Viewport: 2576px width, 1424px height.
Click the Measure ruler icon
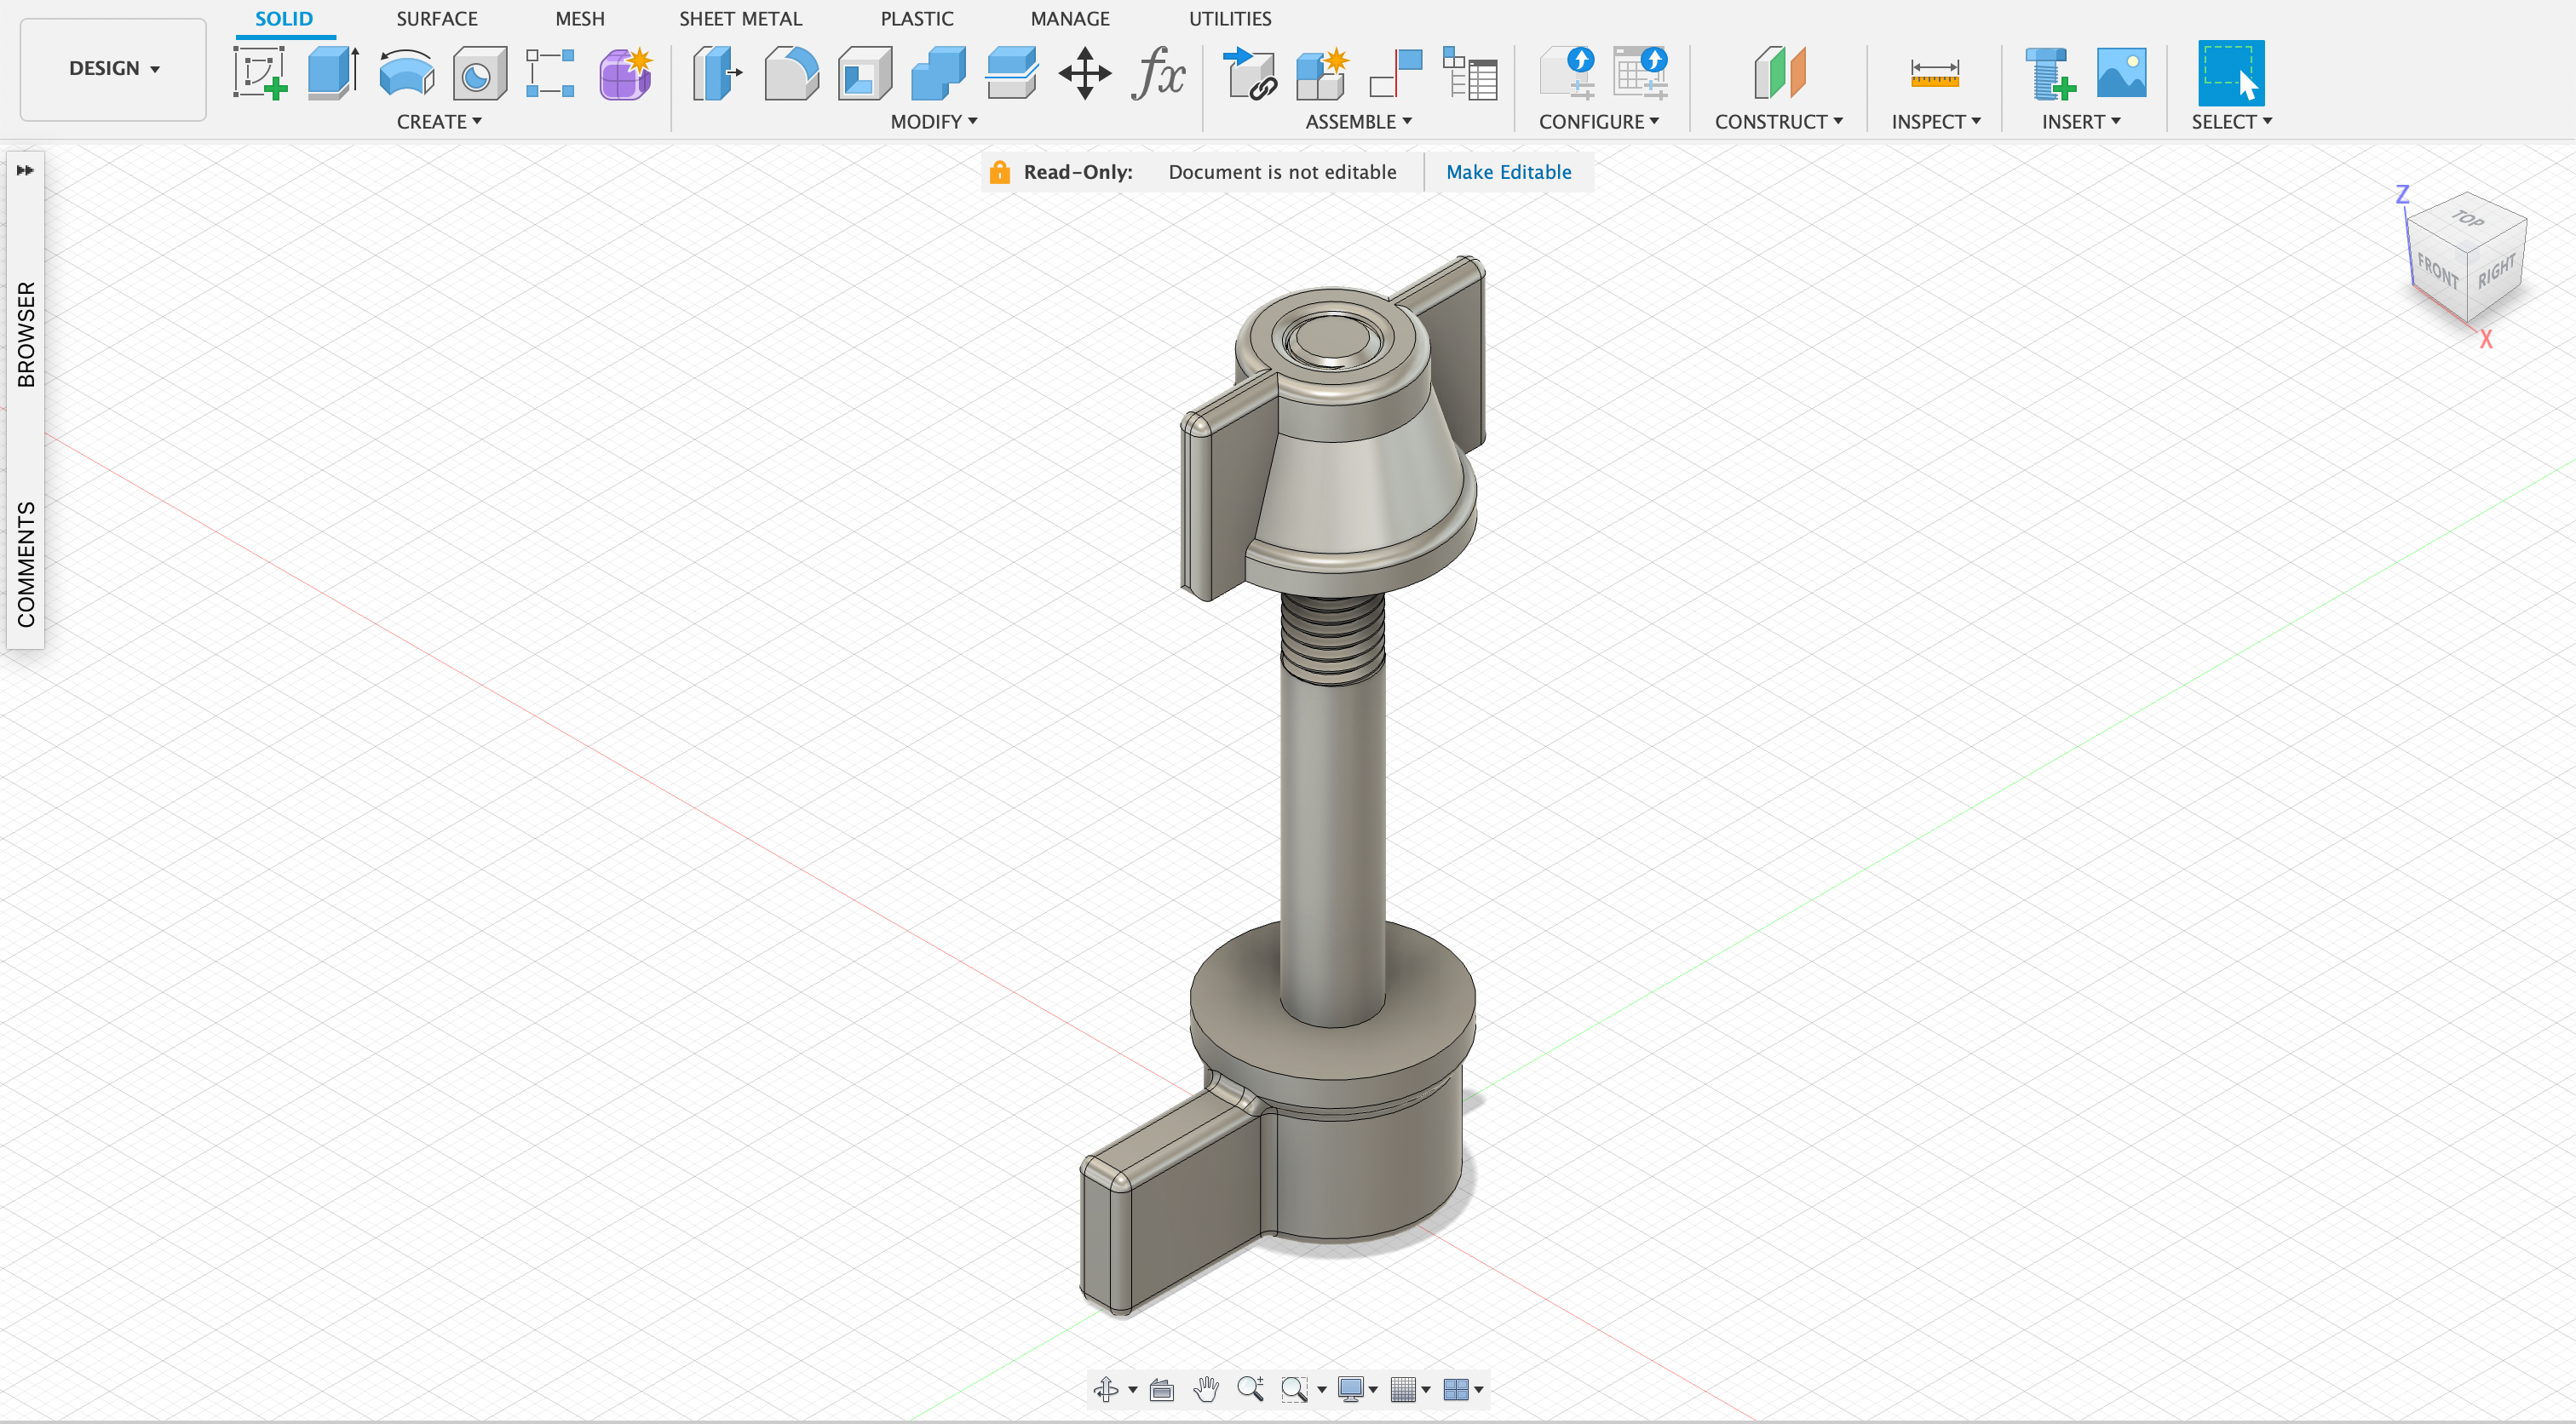[1934, 73]
